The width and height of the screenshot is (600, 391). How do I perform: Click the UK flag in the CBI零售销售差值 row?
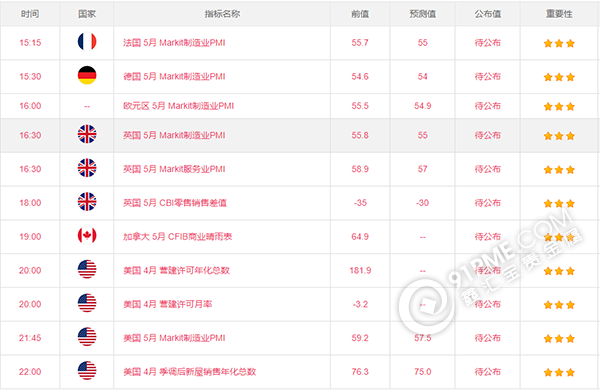[x=87, y=202]
